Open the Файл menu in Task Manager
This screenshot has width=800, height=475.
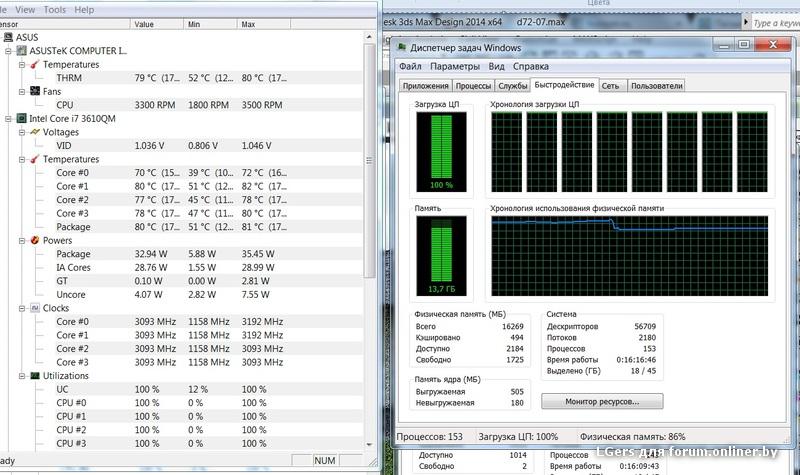pos(410,66)
